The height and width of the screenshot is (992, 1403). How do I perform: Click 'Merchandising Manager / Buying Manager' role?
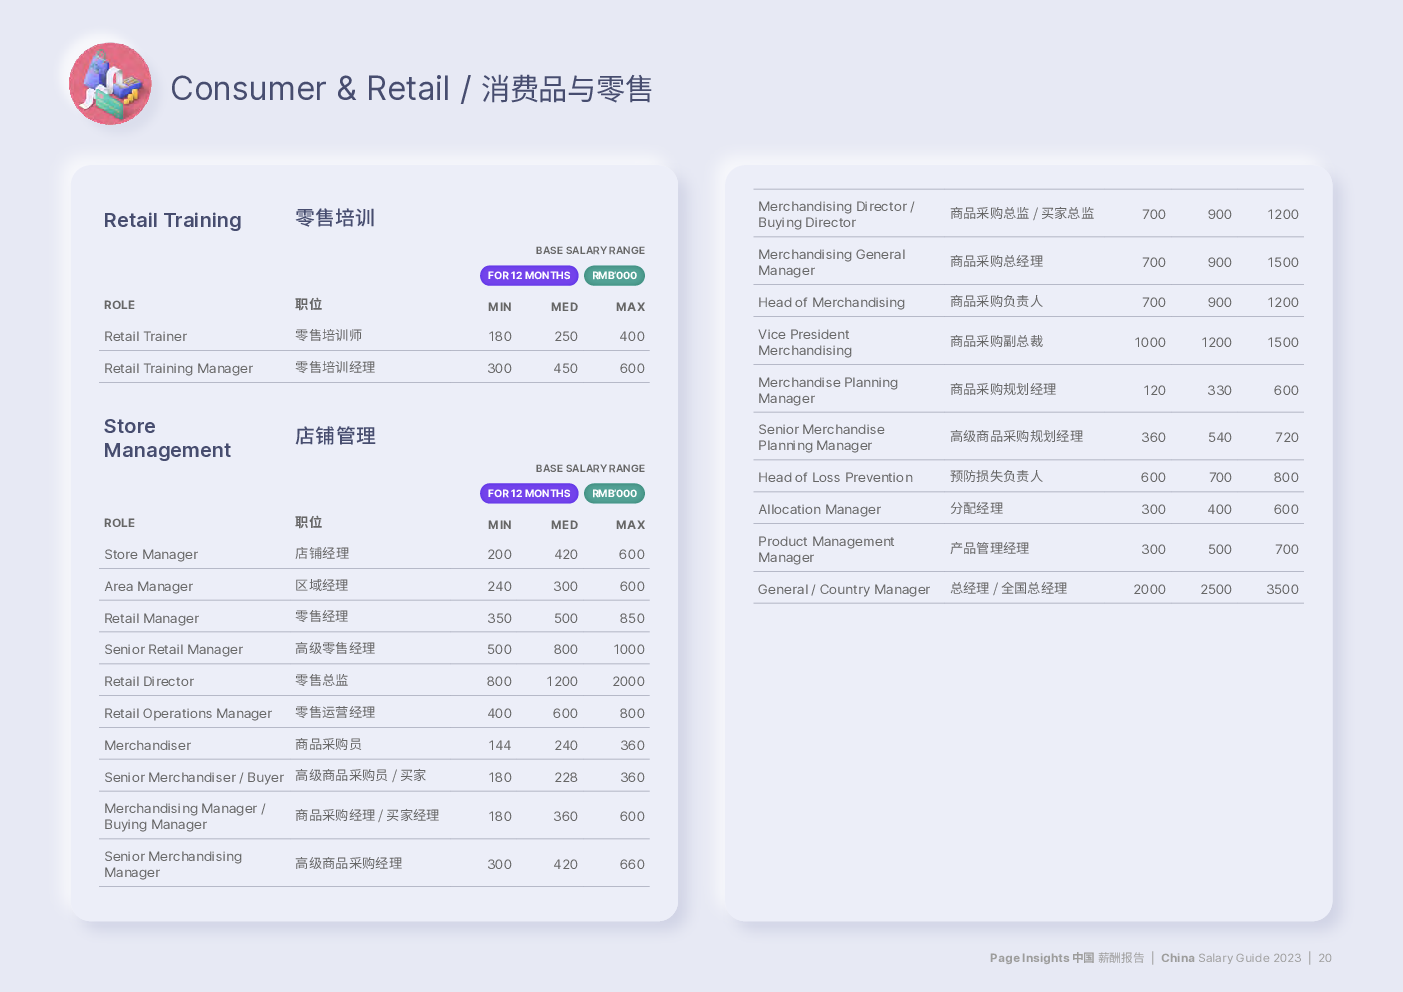185,816
